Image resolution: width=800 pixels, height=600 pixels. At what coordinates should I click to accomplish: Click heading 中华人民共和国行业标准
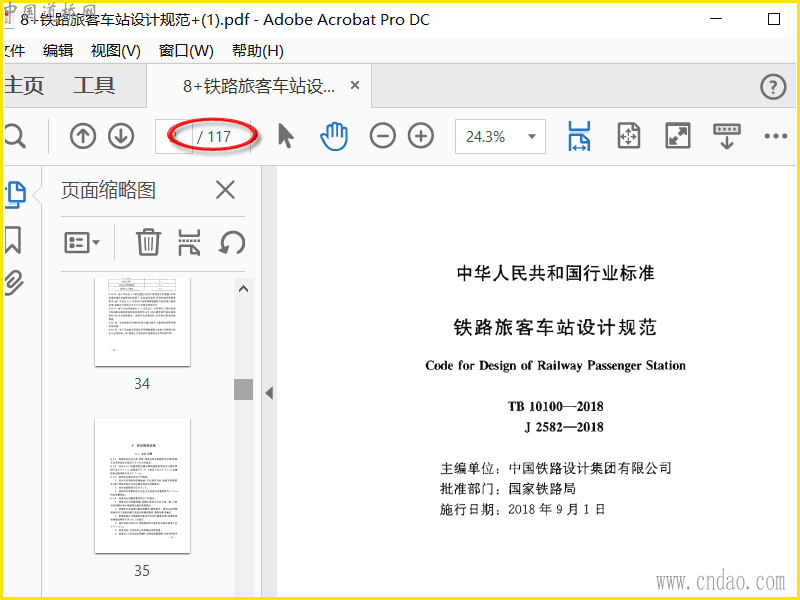pyautogui.click(x=556, y=273)
